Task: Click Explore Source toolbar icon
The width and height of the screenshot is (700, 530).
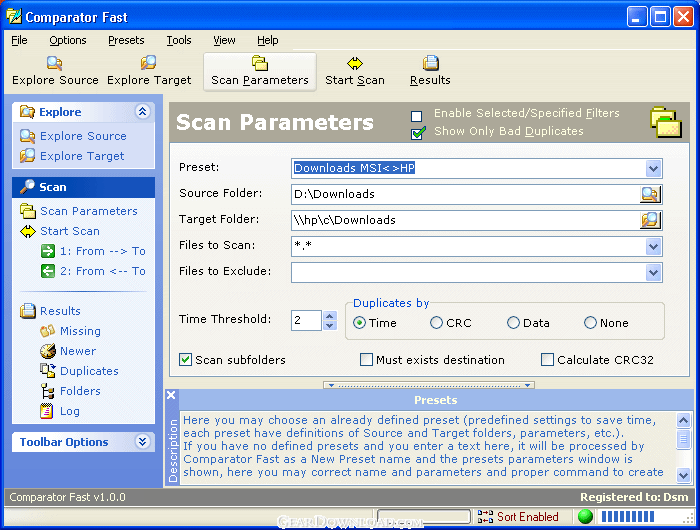Action: [54, 63]
